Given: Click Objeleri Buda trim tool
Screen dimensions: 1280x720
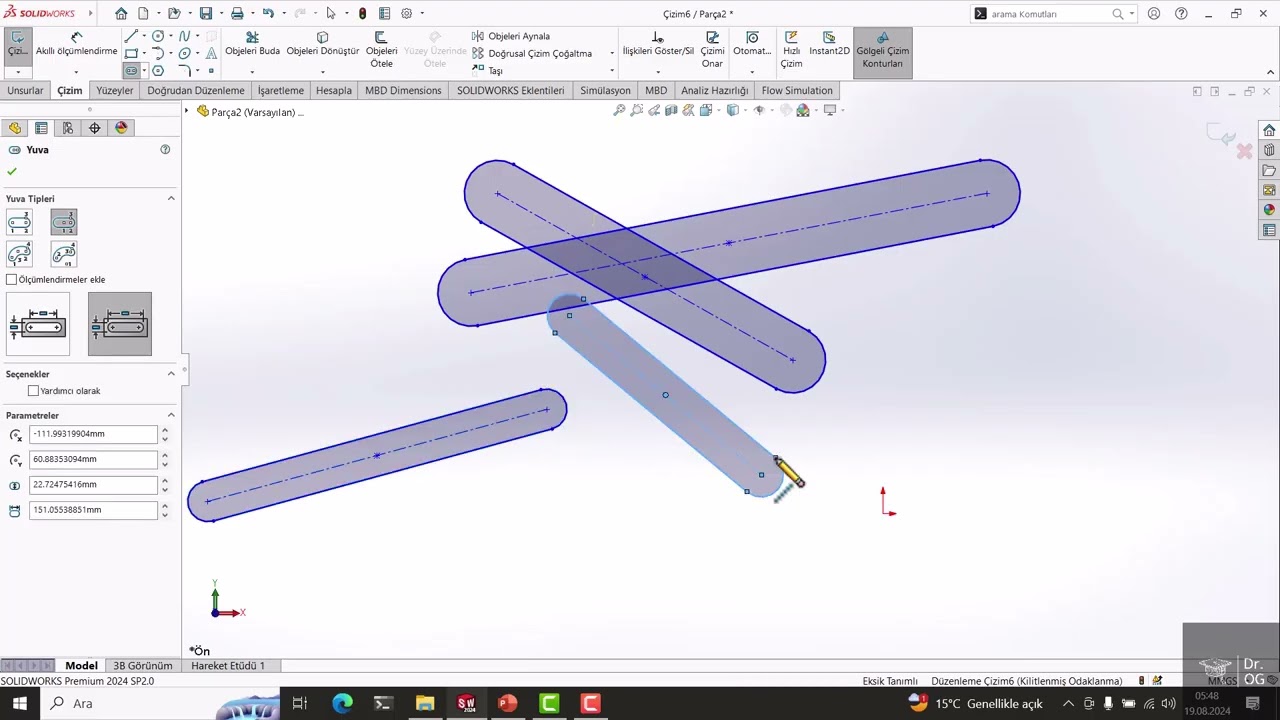Looking at the screenshot, I should click(x=252, y=44).
